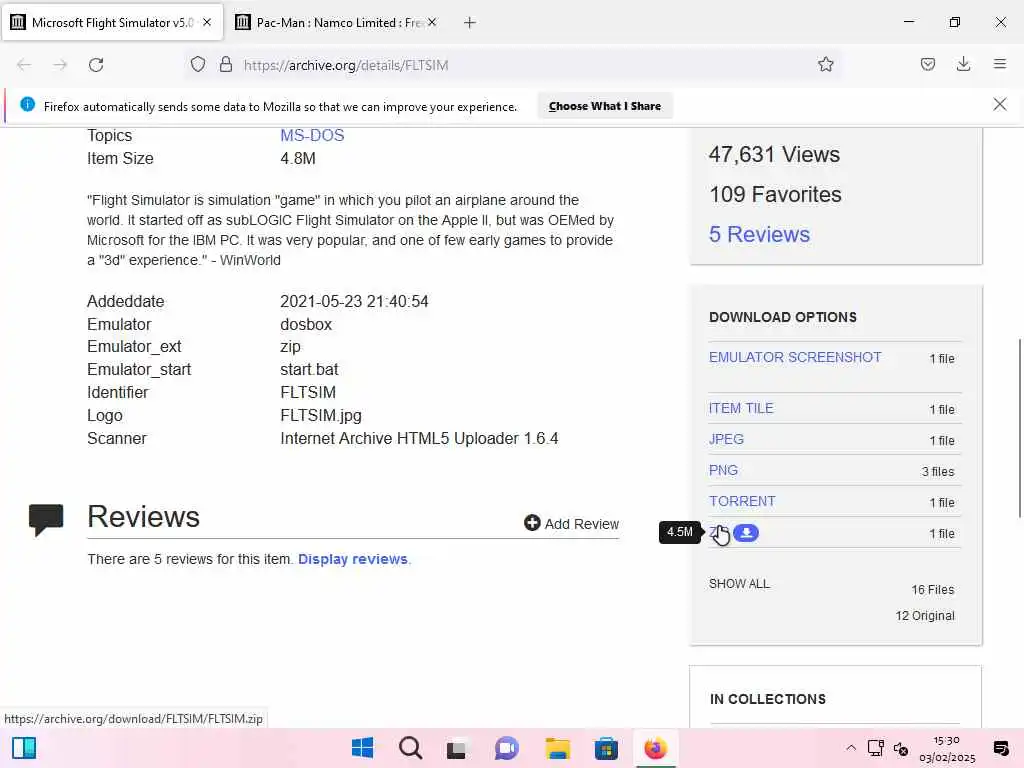1024x768 pixels.
Task: Click Add Review link text
Action: tap(582, 524)
